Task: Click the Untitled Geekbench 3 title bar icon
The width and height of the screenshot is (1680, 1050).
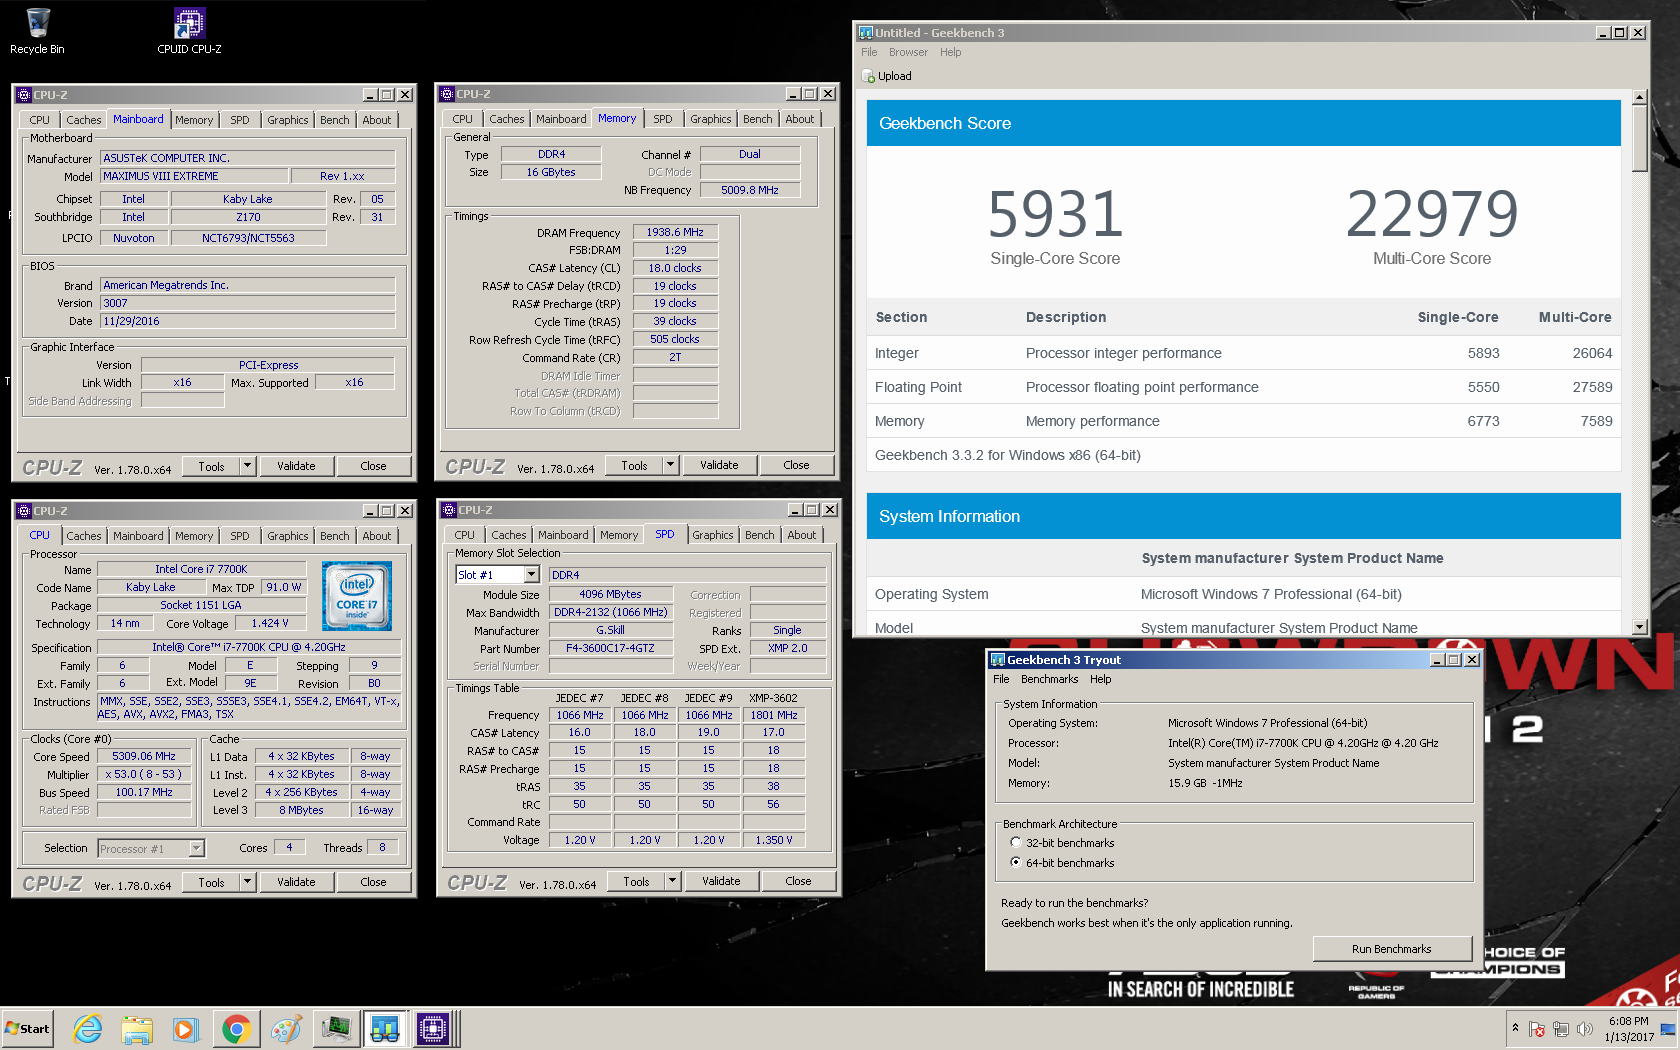Action: [866, 33]
